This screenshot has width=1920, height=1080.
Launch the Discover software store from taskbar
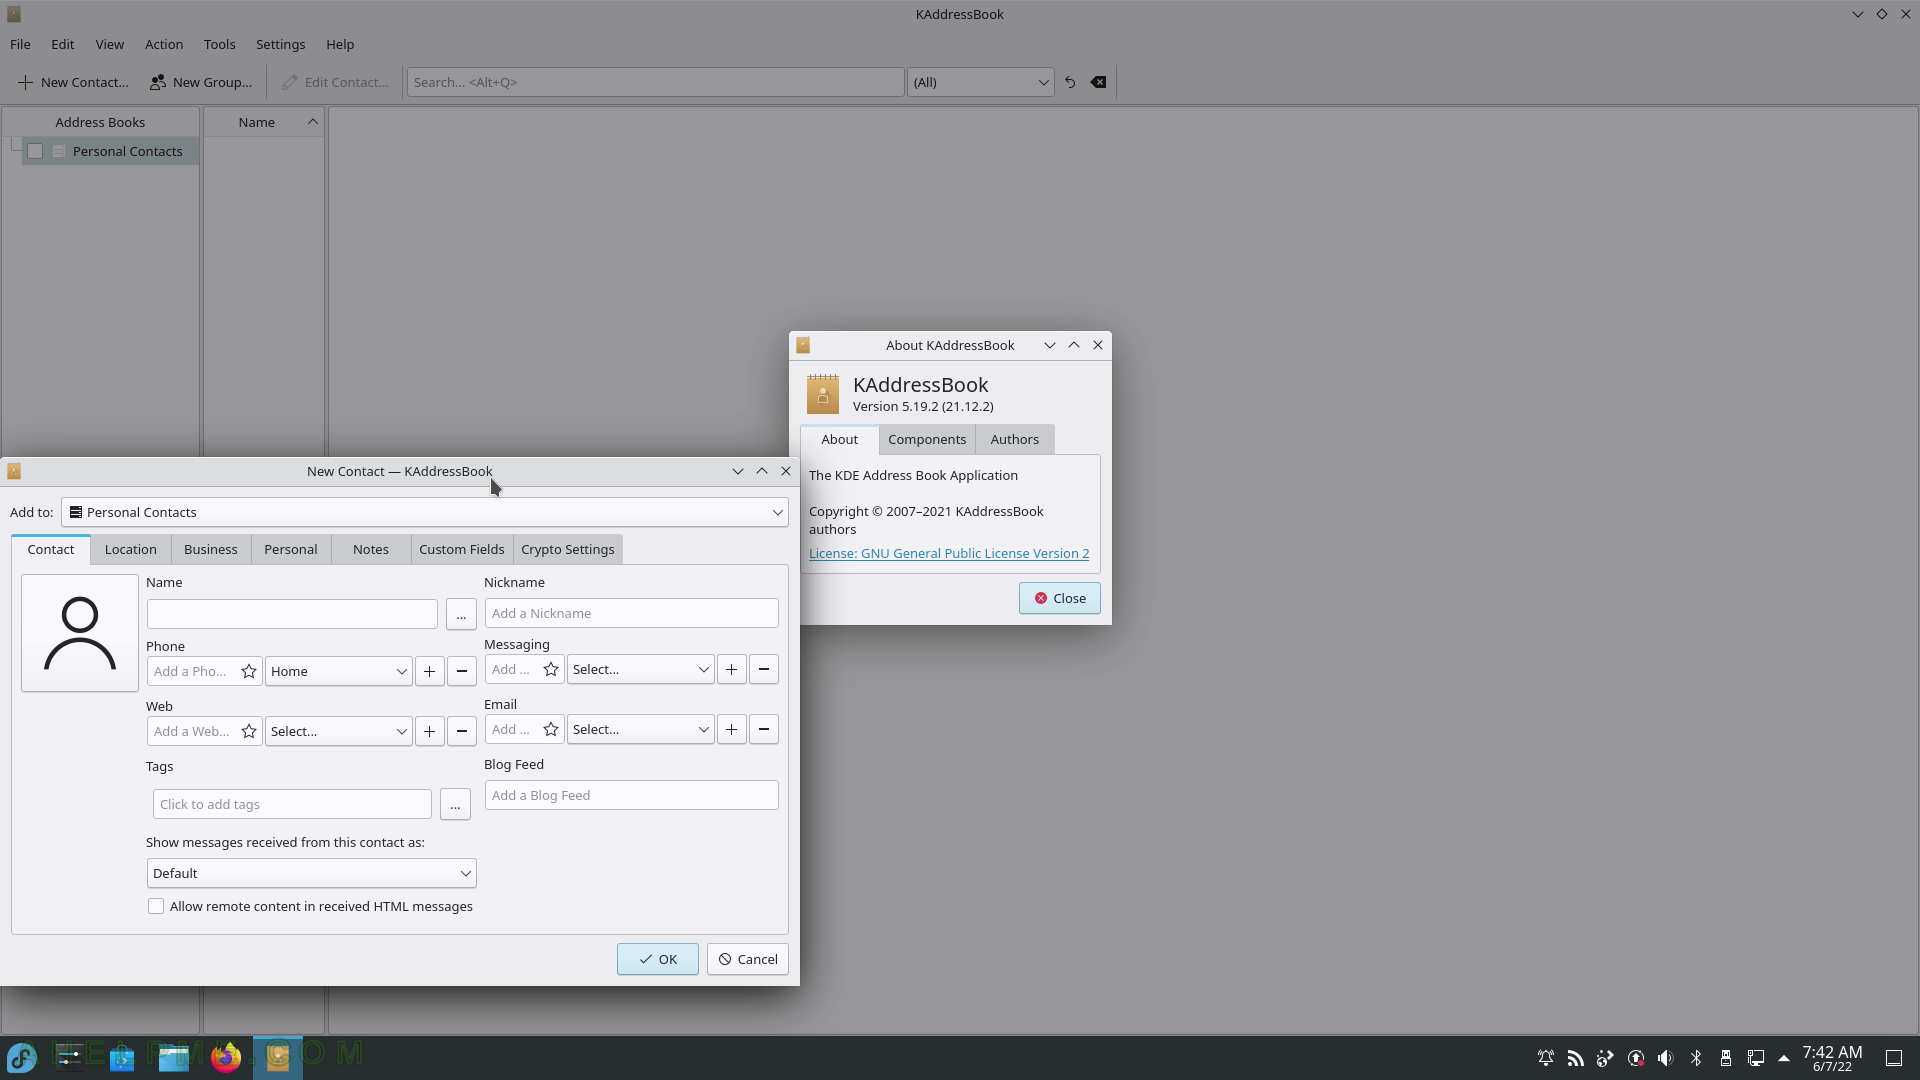122,1057
